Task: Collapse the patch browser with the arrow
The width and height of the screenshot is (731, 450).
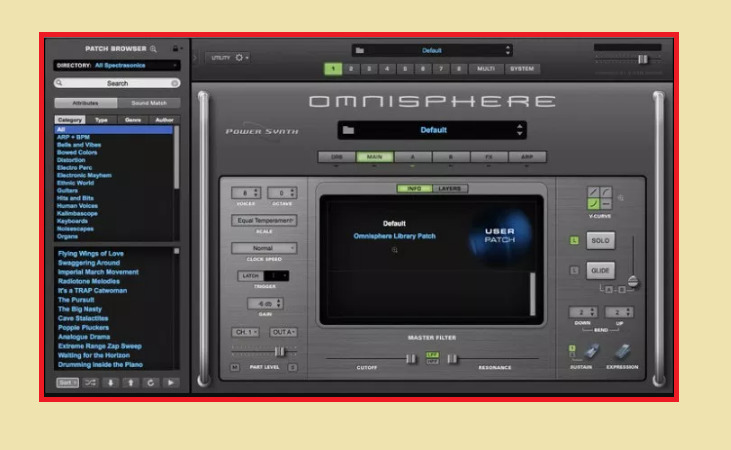Action: click(x=195, y=58)
